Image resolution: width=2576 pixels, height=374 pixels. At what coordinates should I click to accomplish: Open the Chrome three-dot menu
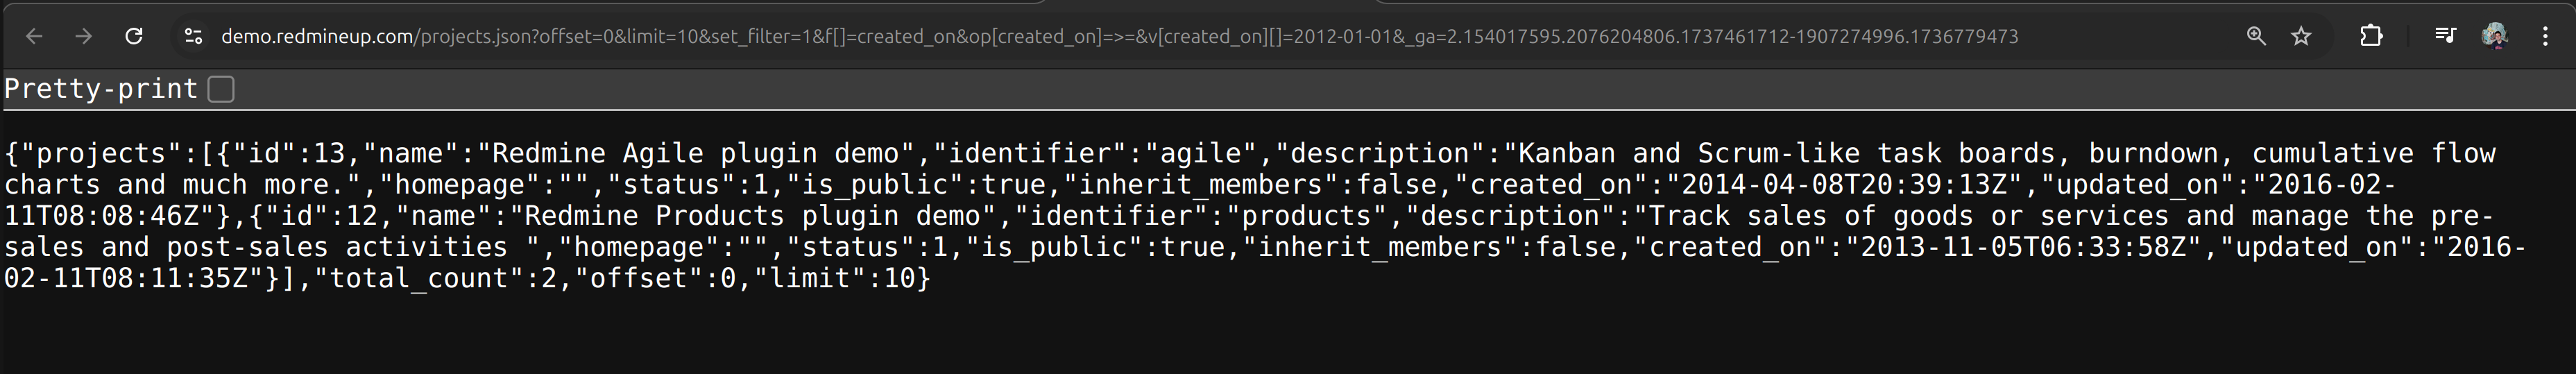[x=2545, y=37]
